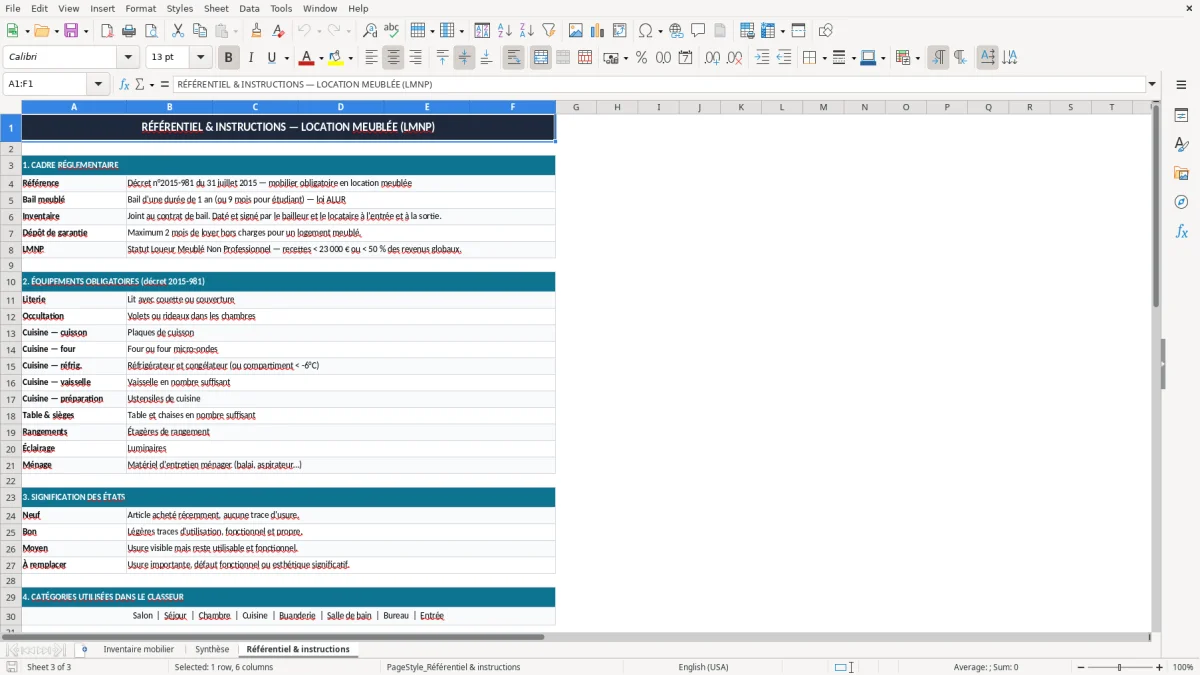Screen dimensions: 1200x675
Task: Toggle Underline formatting
Action: point(271,58)
